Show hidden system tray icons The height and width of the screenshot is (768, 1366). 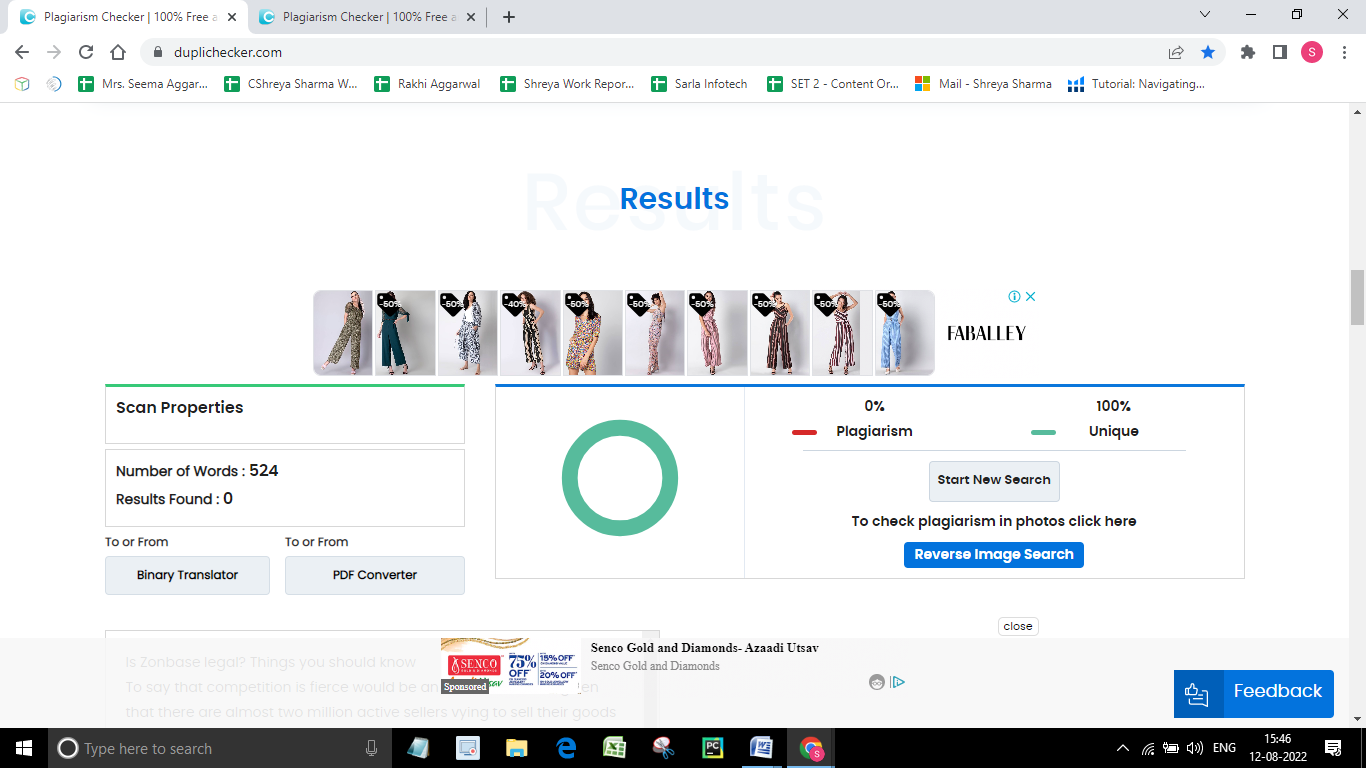point(1123,748)
